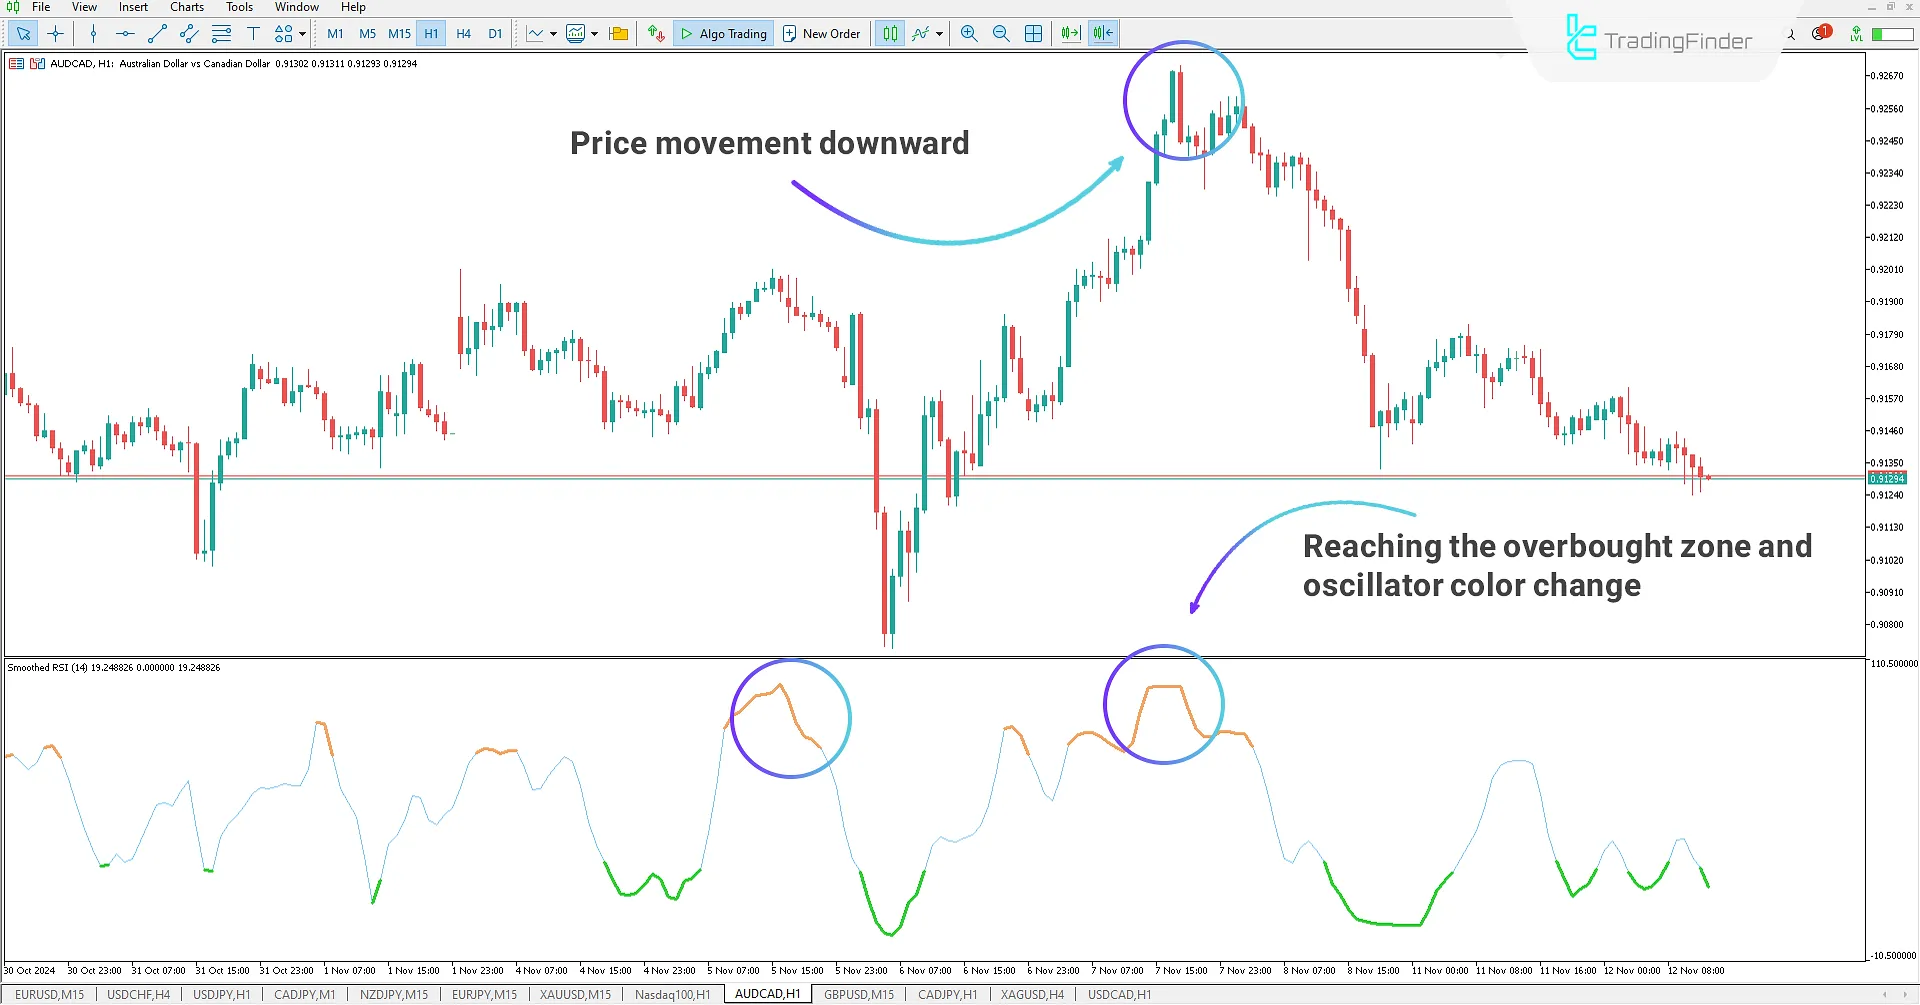Select the horizontal line drawing tool
1920x1005 pixels.
tap(124, 33)
